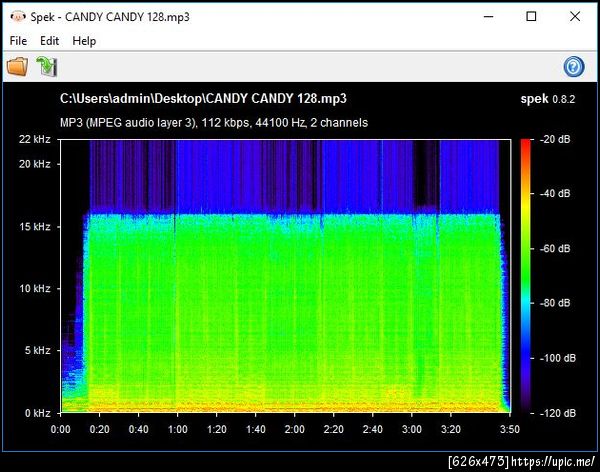
Task: Click the 1:40 time axis label
Action: (256, 429)
